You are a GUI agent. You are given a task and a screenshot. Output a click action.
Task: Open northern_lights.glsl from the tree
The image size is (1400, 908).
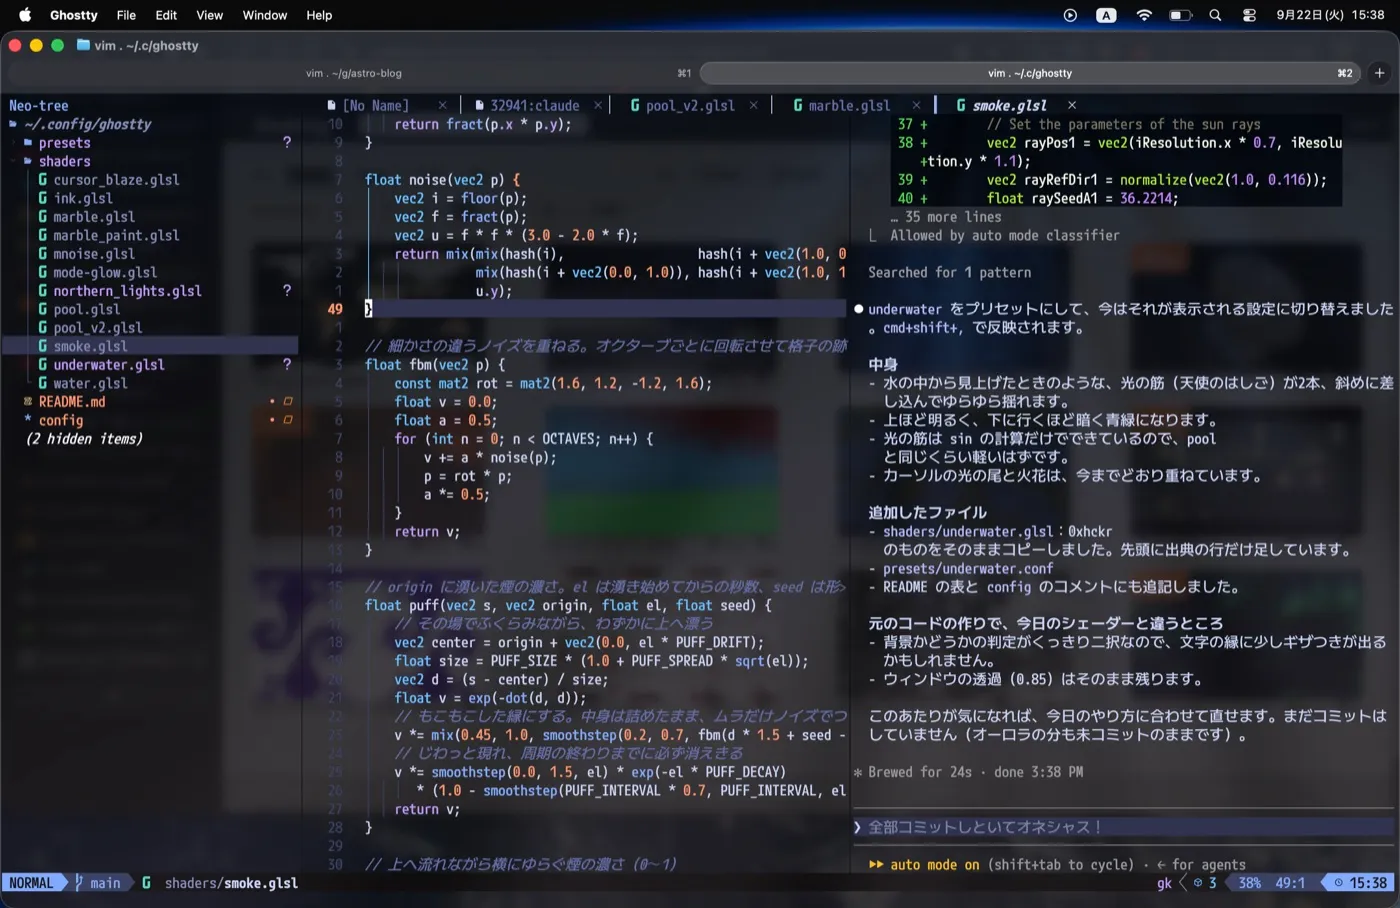pyautogui.click(x=127, y=291)
